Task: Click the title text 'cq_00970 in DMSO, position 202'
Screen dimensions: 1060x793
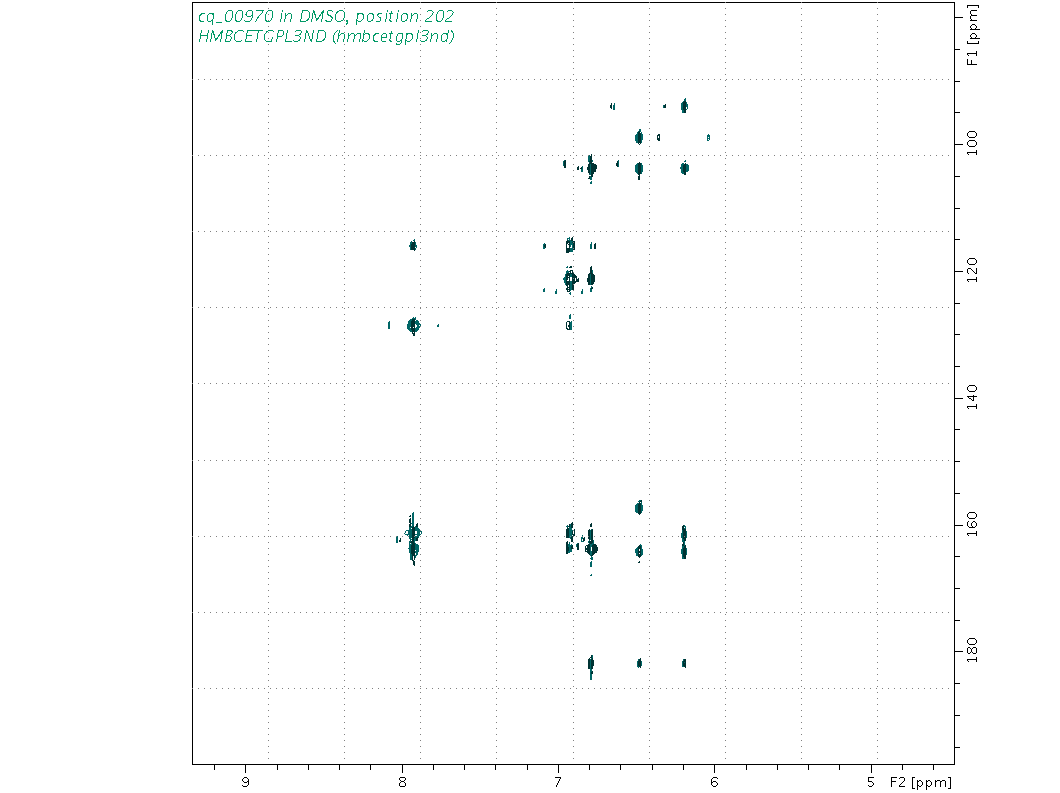Action: pos(326,16)
